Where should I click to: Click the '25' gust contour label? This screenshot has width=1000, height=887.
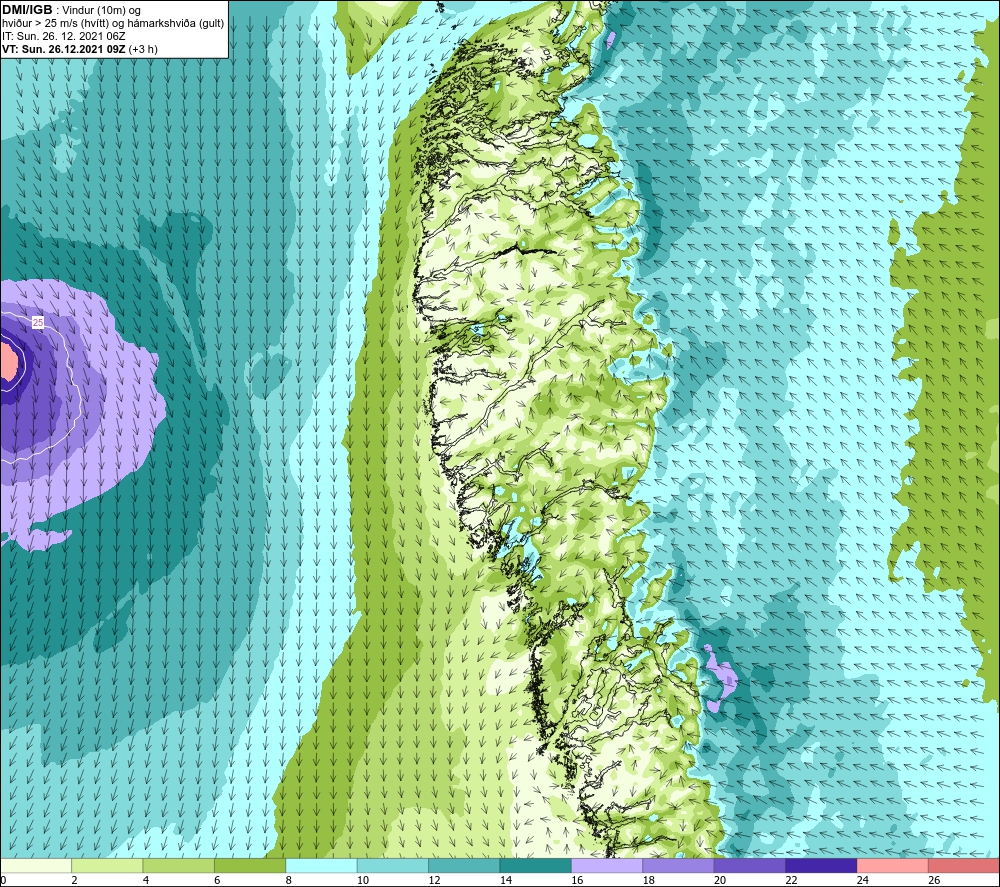(38, 323)
